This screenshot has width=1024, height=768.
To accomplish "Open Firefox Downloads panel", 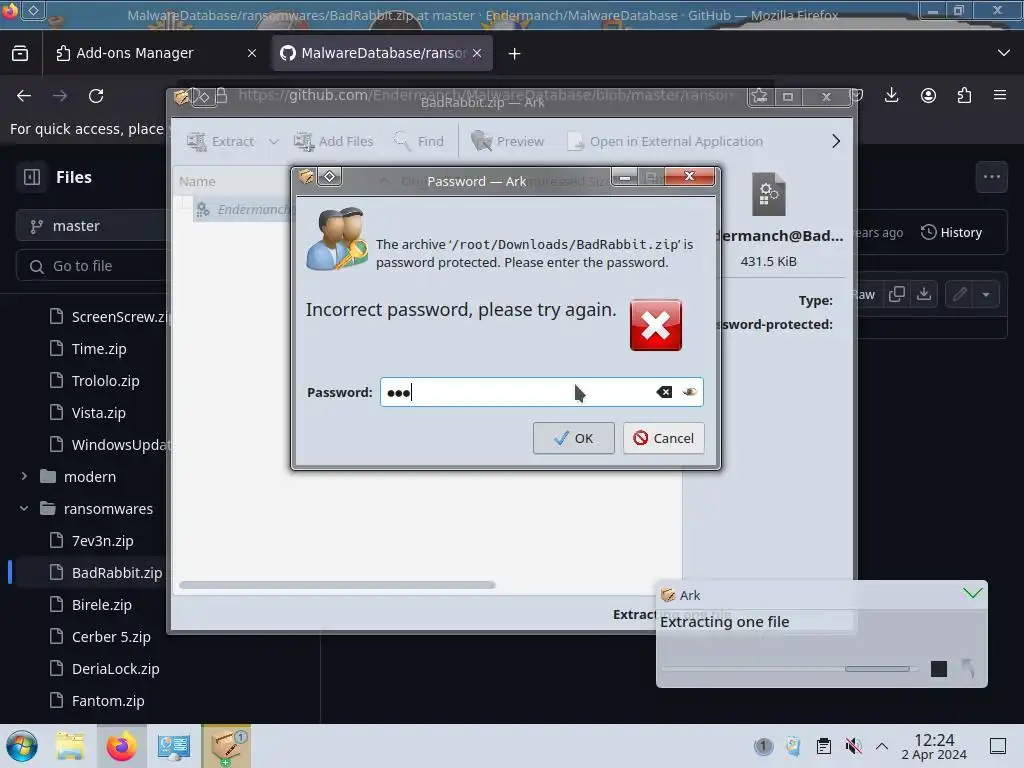I will tap(891, 95).
